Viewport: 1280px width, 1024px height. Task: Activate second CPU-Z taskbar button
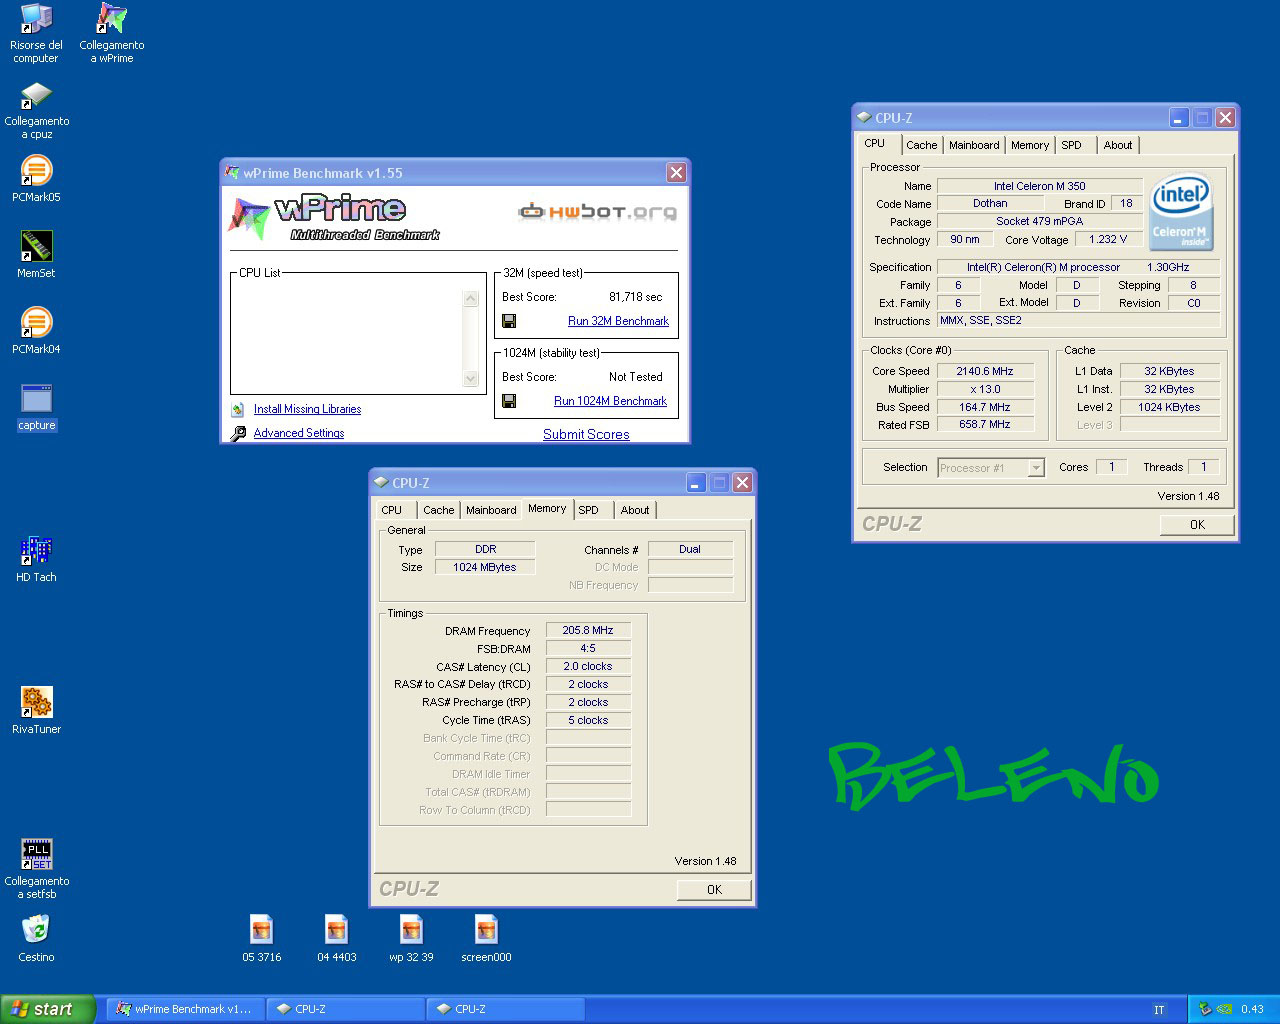coord(506,1009)
